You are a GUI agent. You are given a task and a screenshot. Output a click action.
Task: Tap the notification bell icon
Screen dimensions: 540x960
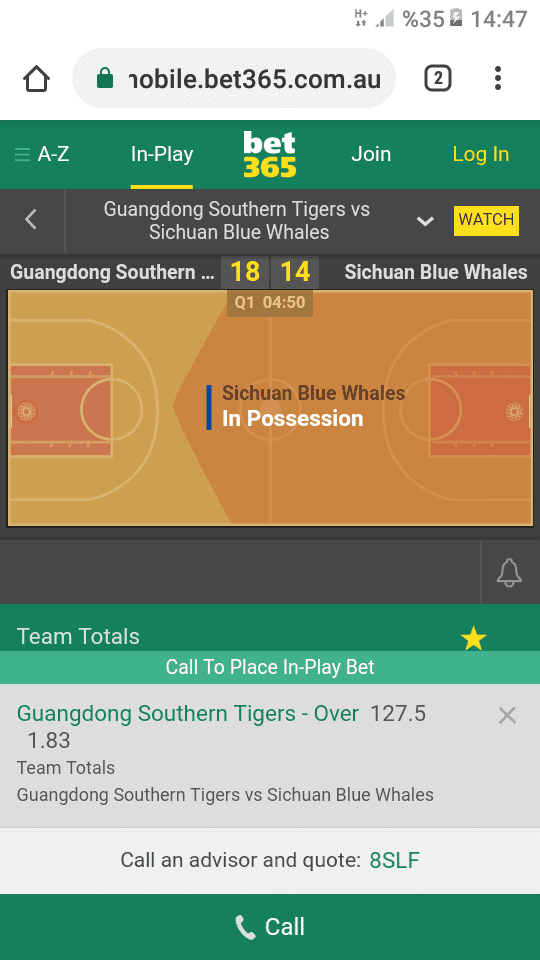(x=509, y=572)
